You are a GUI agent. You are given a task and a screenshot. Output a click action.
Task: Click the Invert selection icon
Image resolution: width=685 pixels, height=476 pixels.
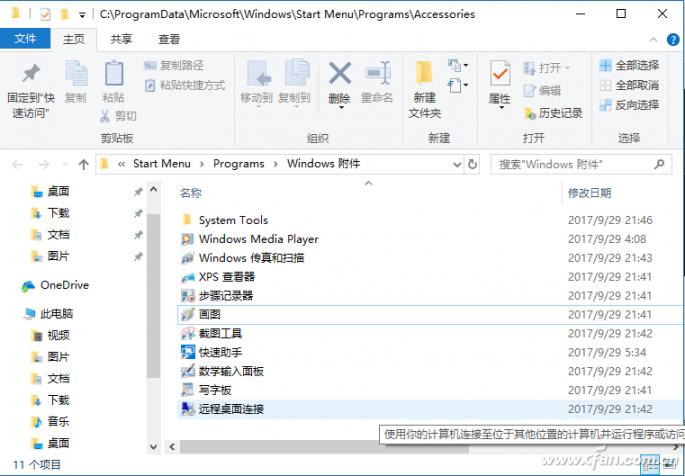[x=605, y=105]
